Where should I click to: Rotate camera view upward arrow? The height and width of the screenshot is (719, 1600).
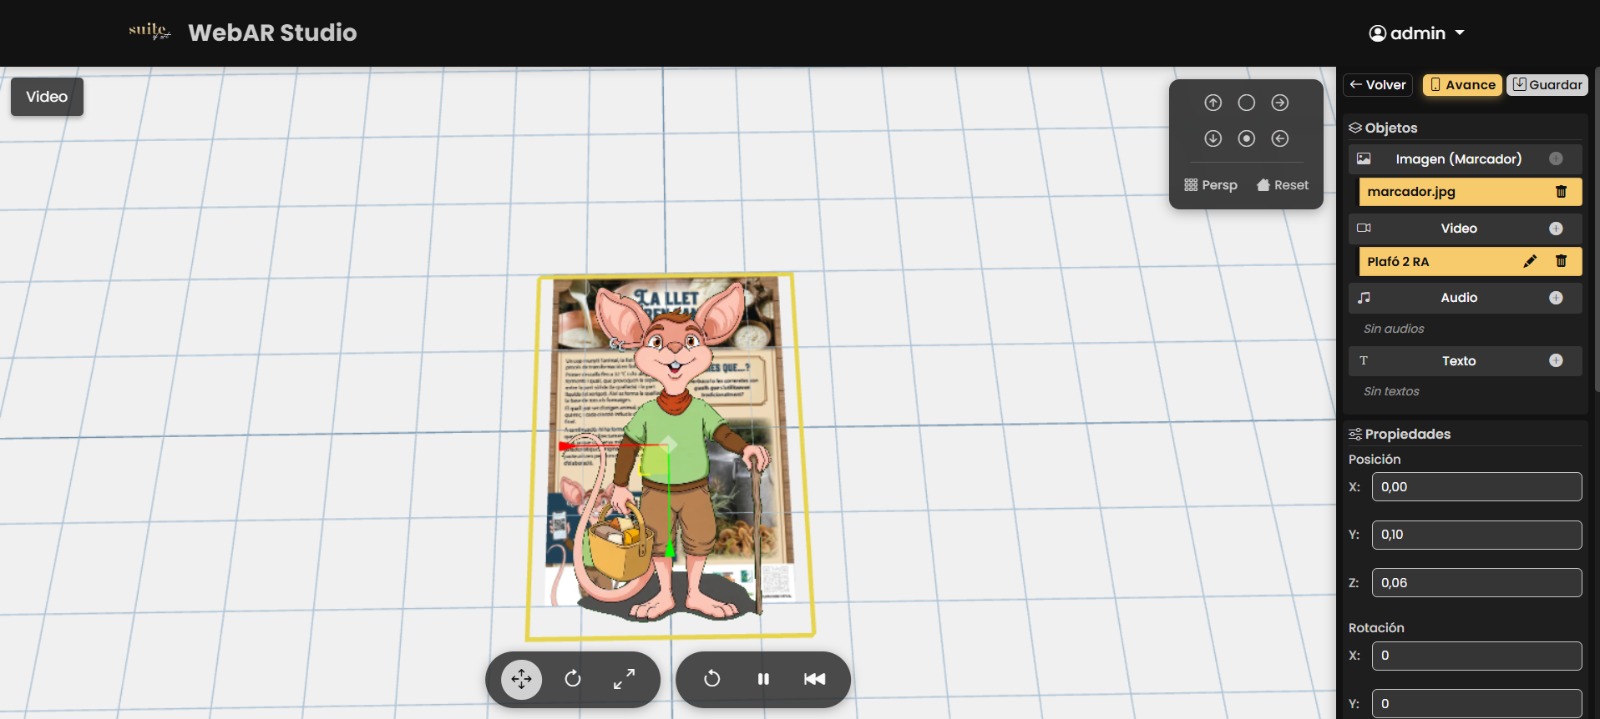coord(1213,103)
